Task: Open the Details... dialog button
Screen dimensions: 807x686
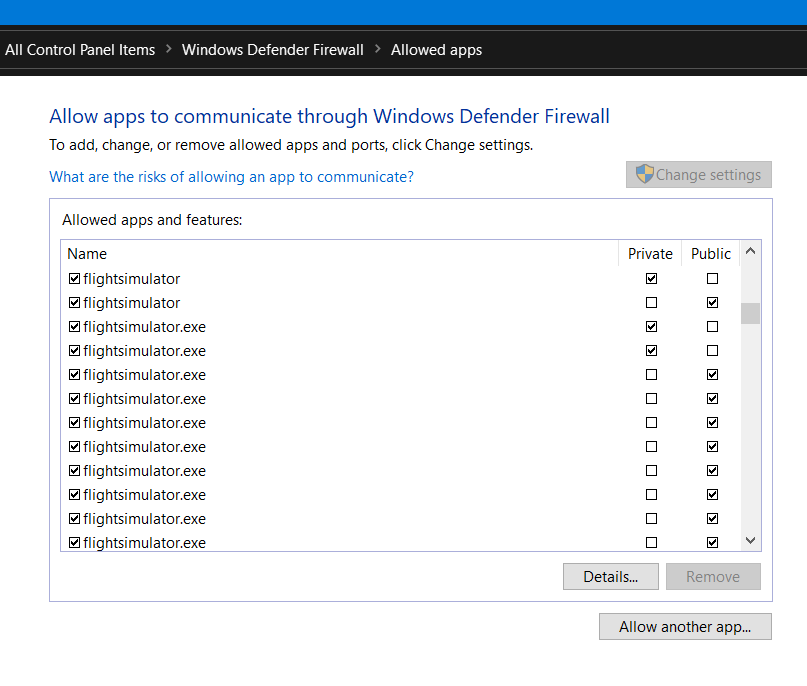Action: click(610, 576)
